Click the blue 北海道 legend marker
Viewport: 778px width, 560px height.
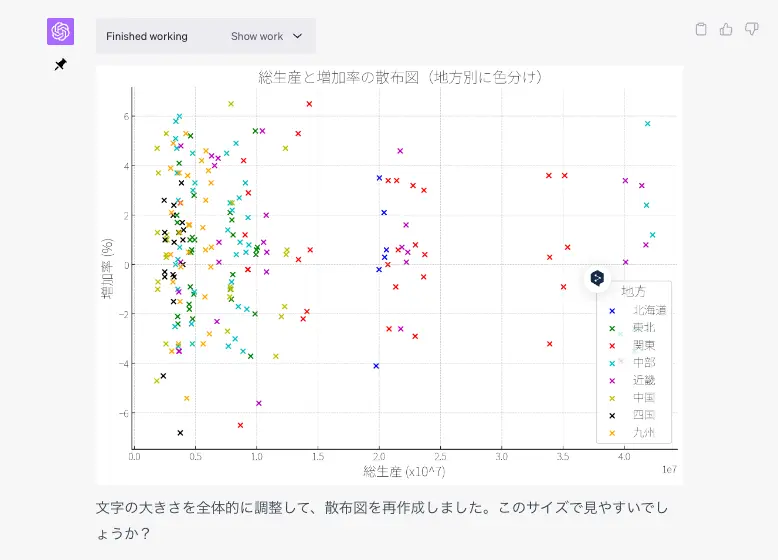coord(612,310)
